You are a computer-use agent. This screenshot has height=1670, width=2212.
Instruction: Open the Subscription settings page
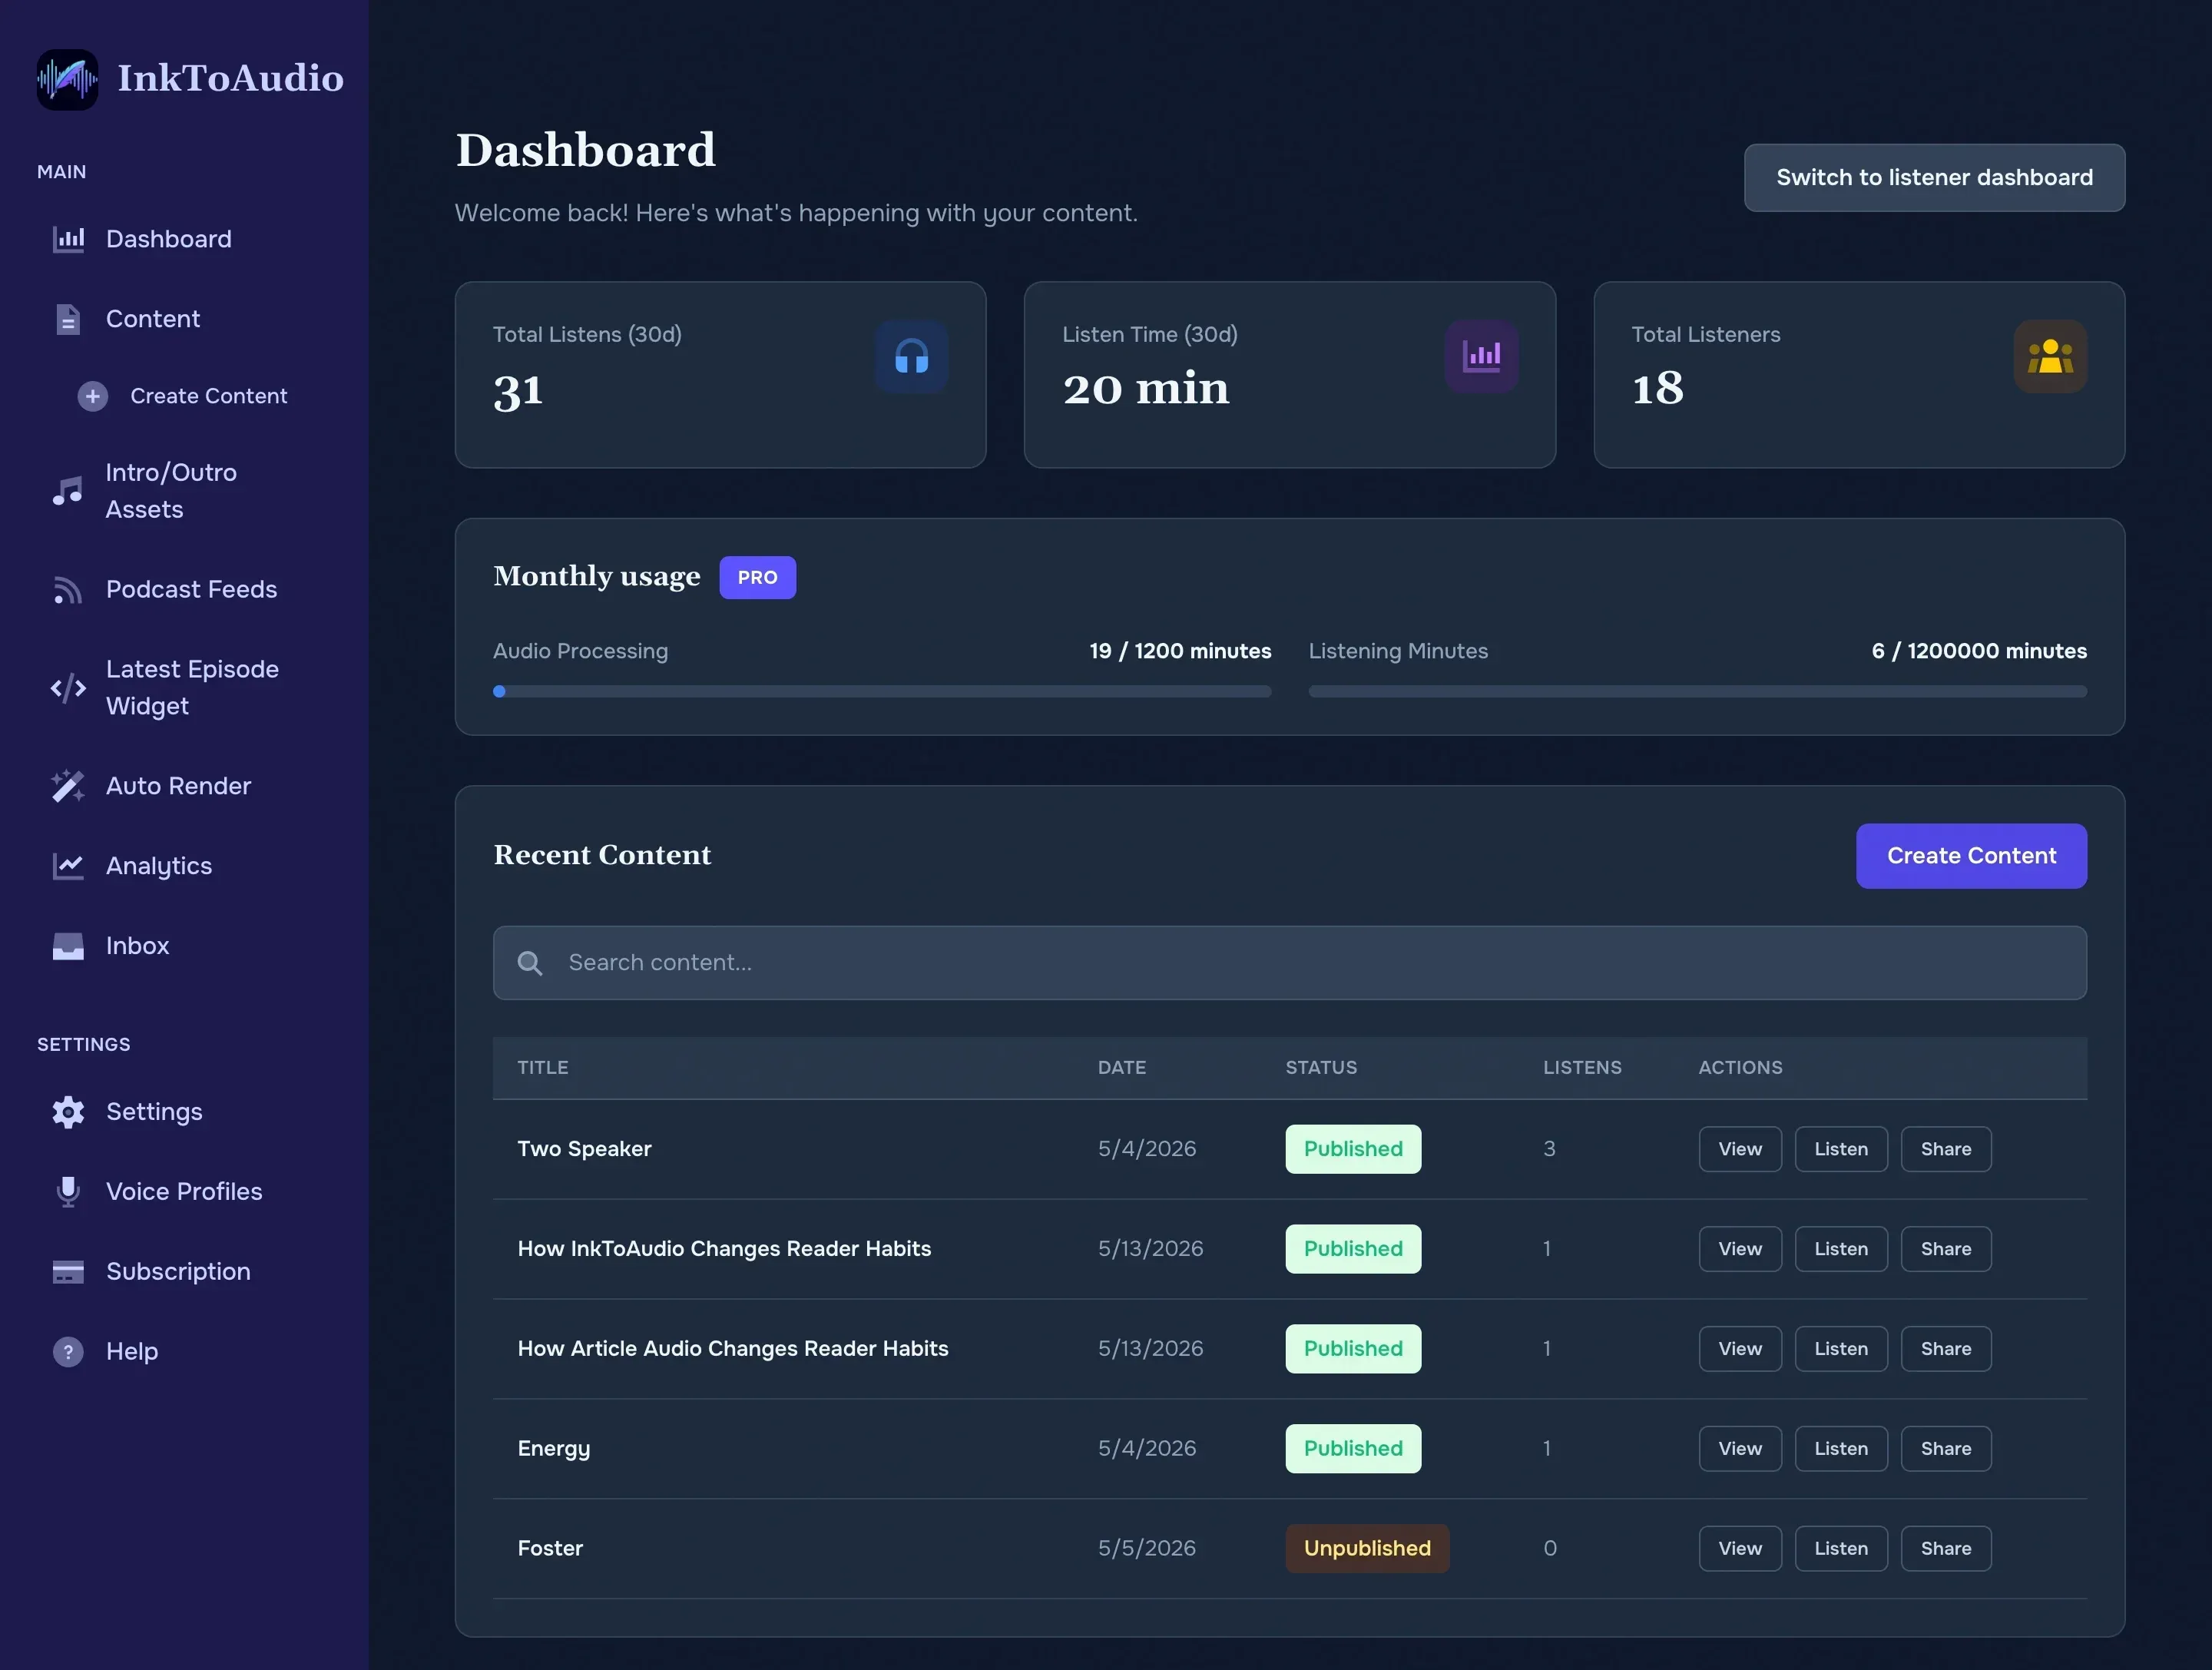pyautogui.click(x=178, y=1272)
